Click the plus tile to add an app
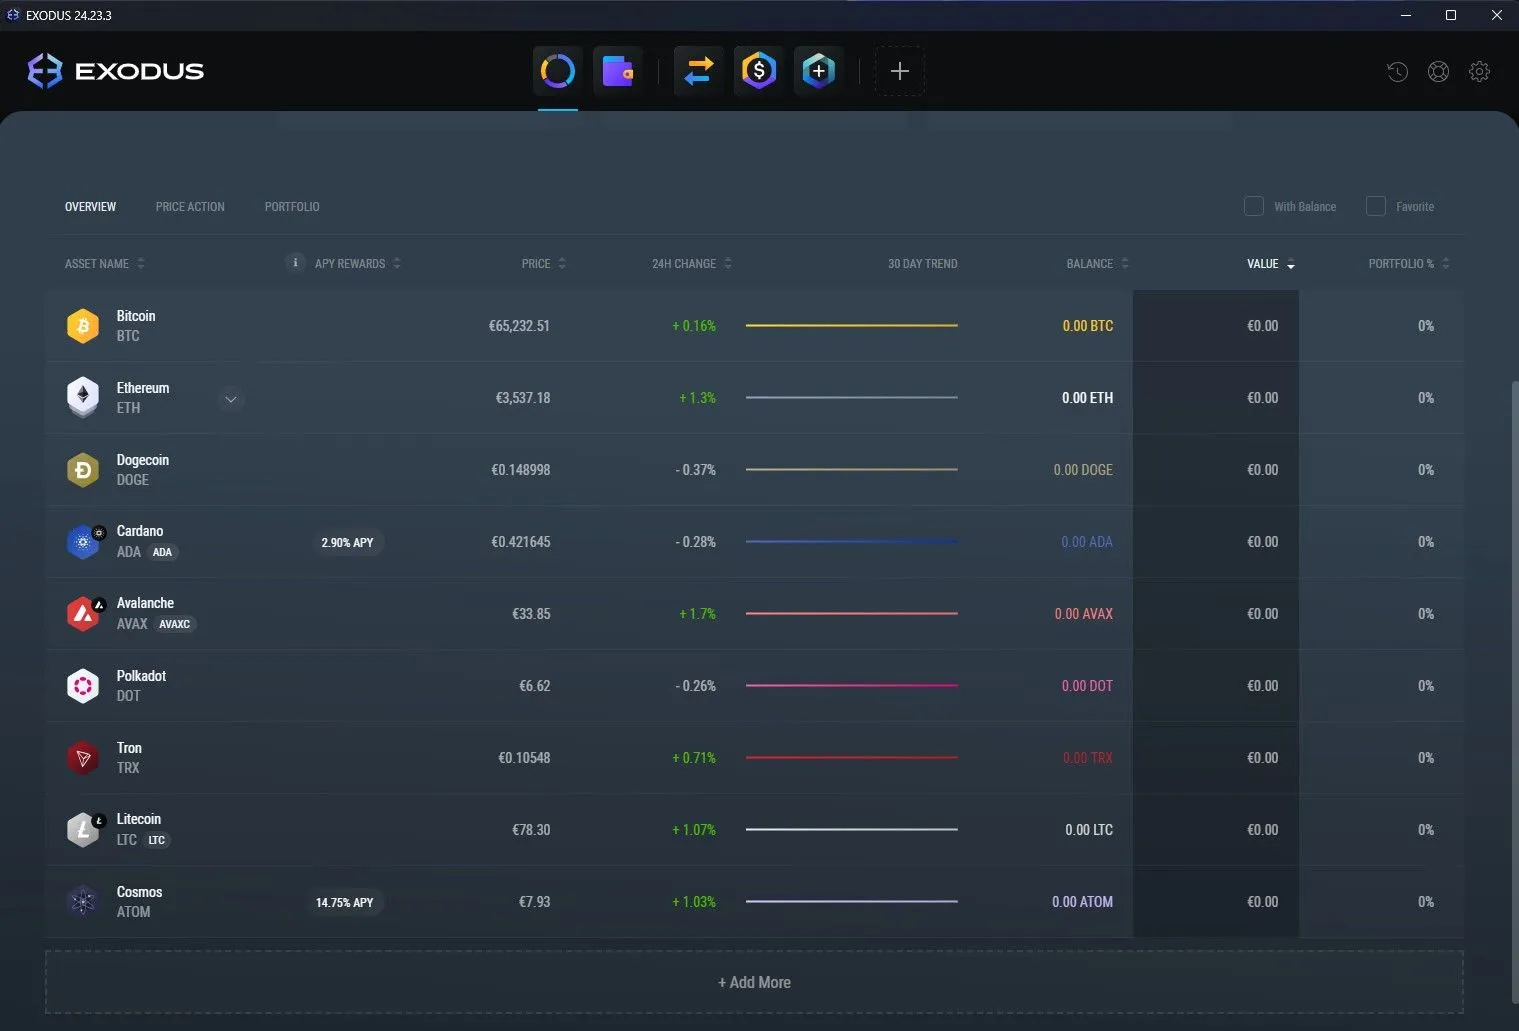The image size is (1519, 1031). pyautogui.click(x=899, y=70)
